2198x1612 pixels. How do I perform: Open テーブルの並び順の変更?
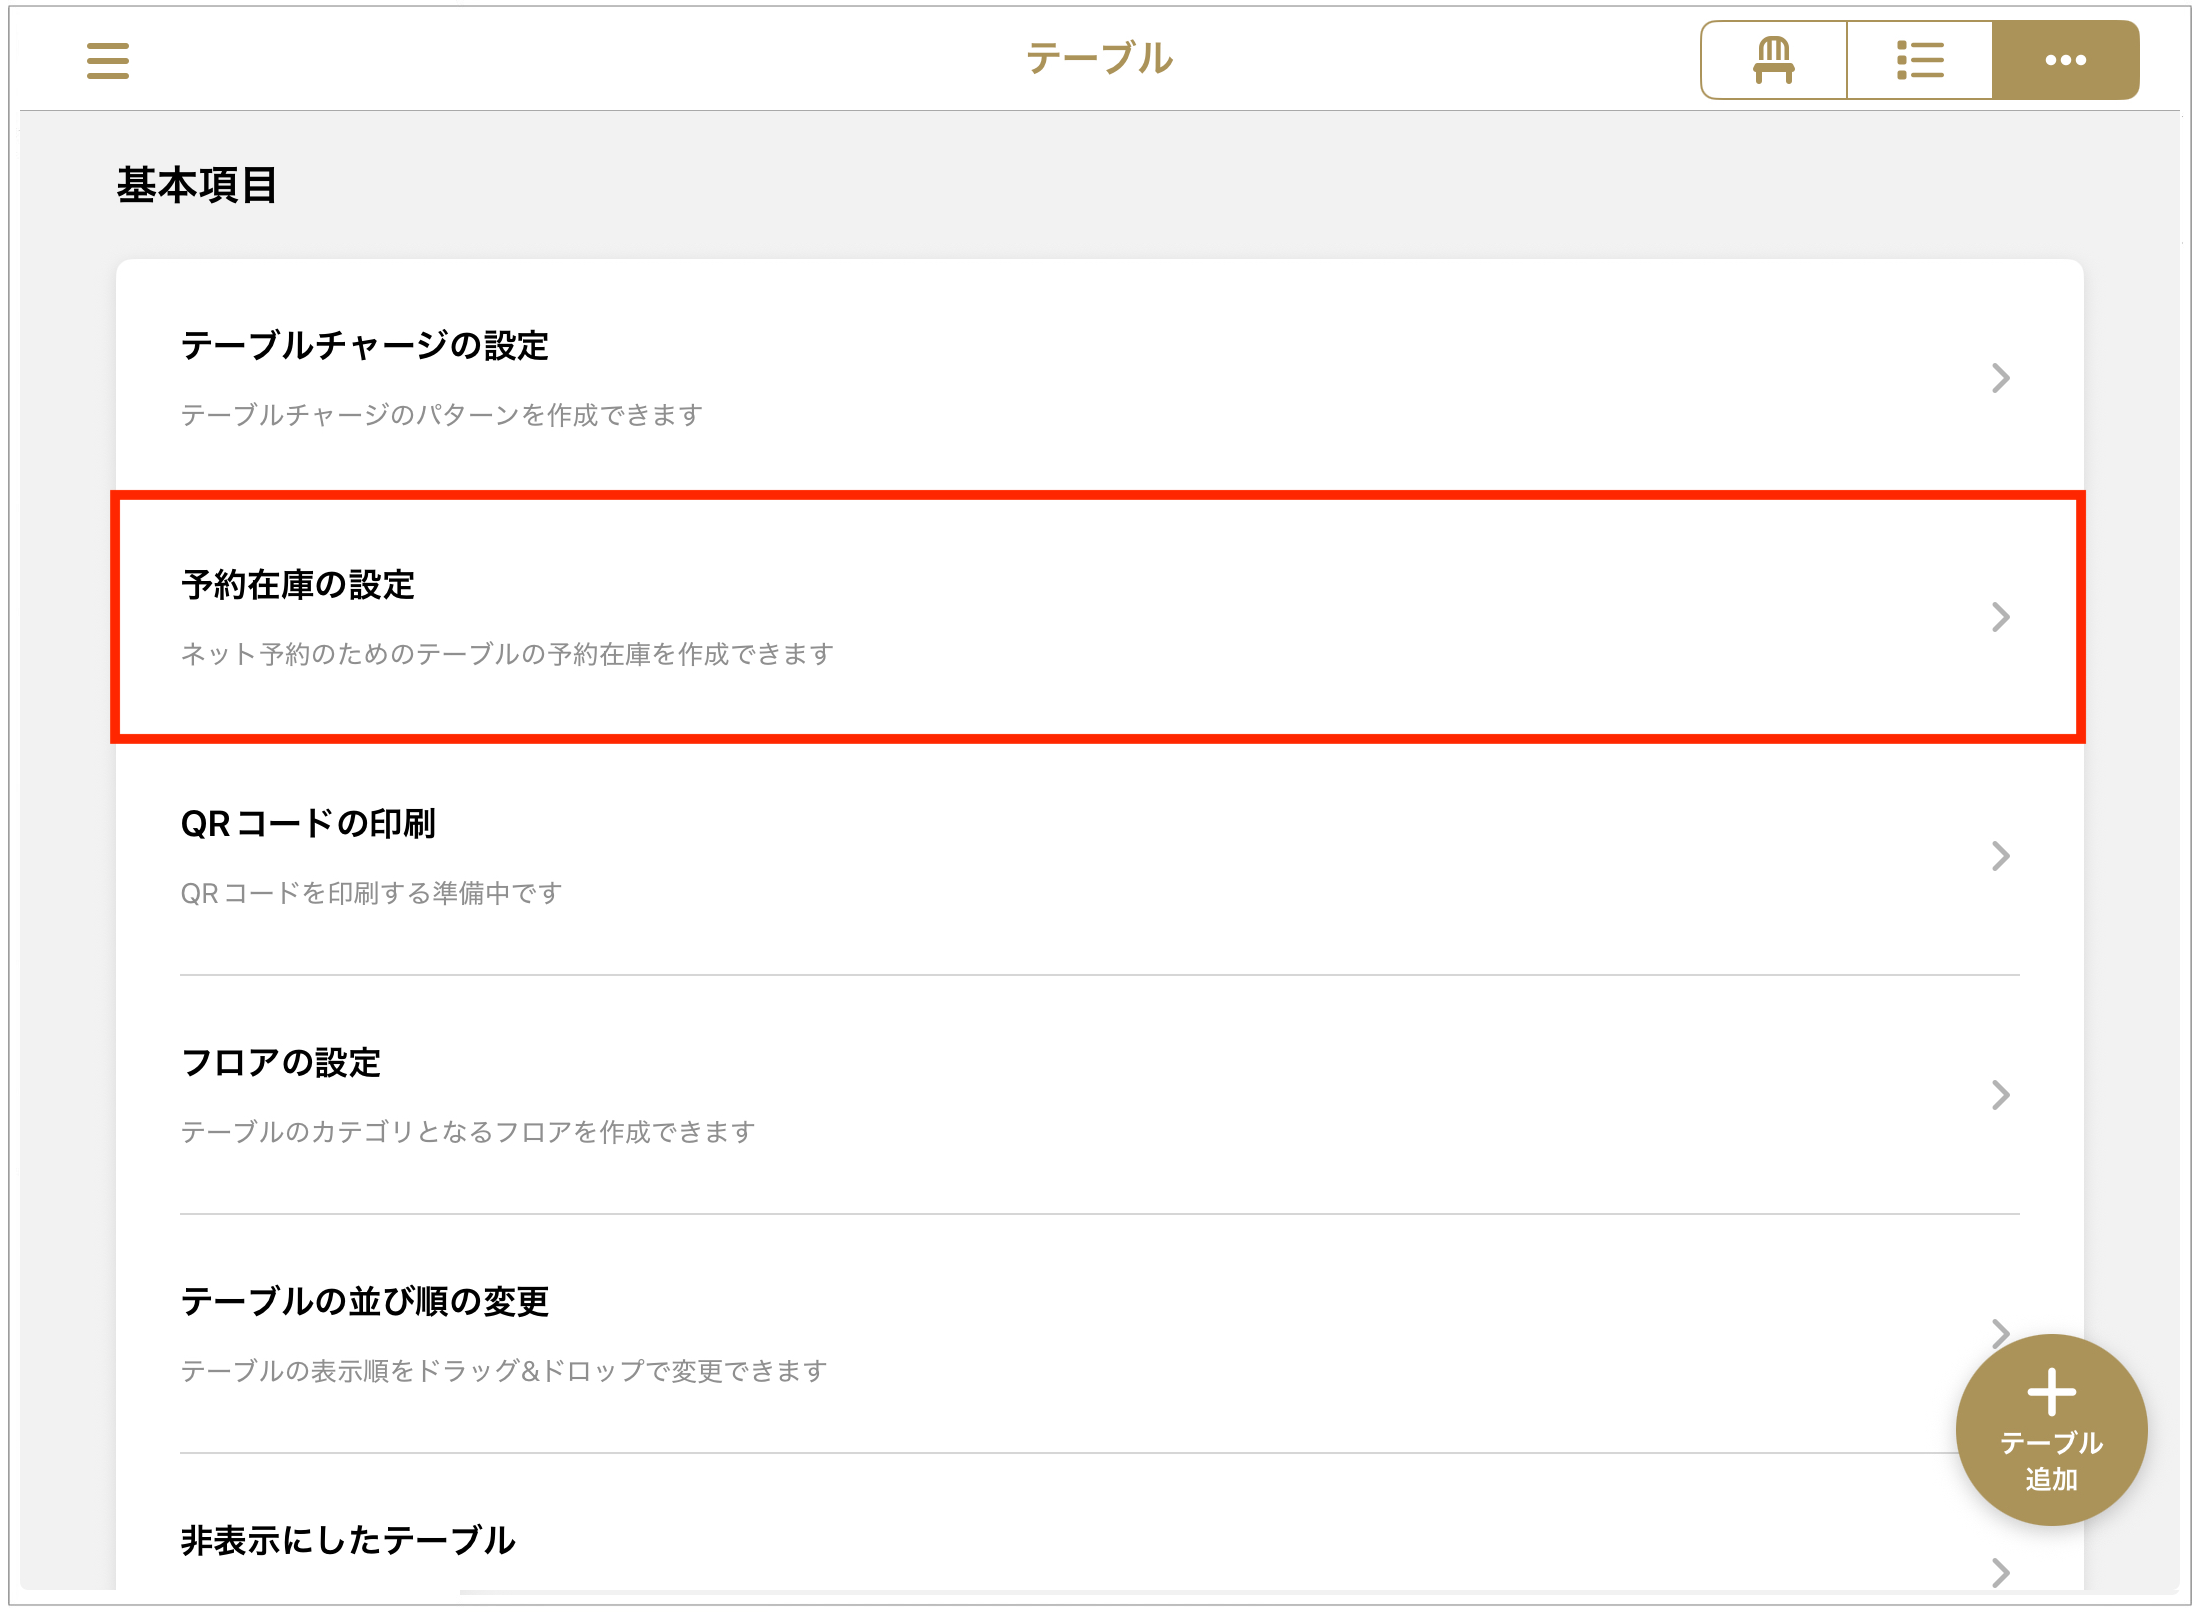pos(365,1302)
